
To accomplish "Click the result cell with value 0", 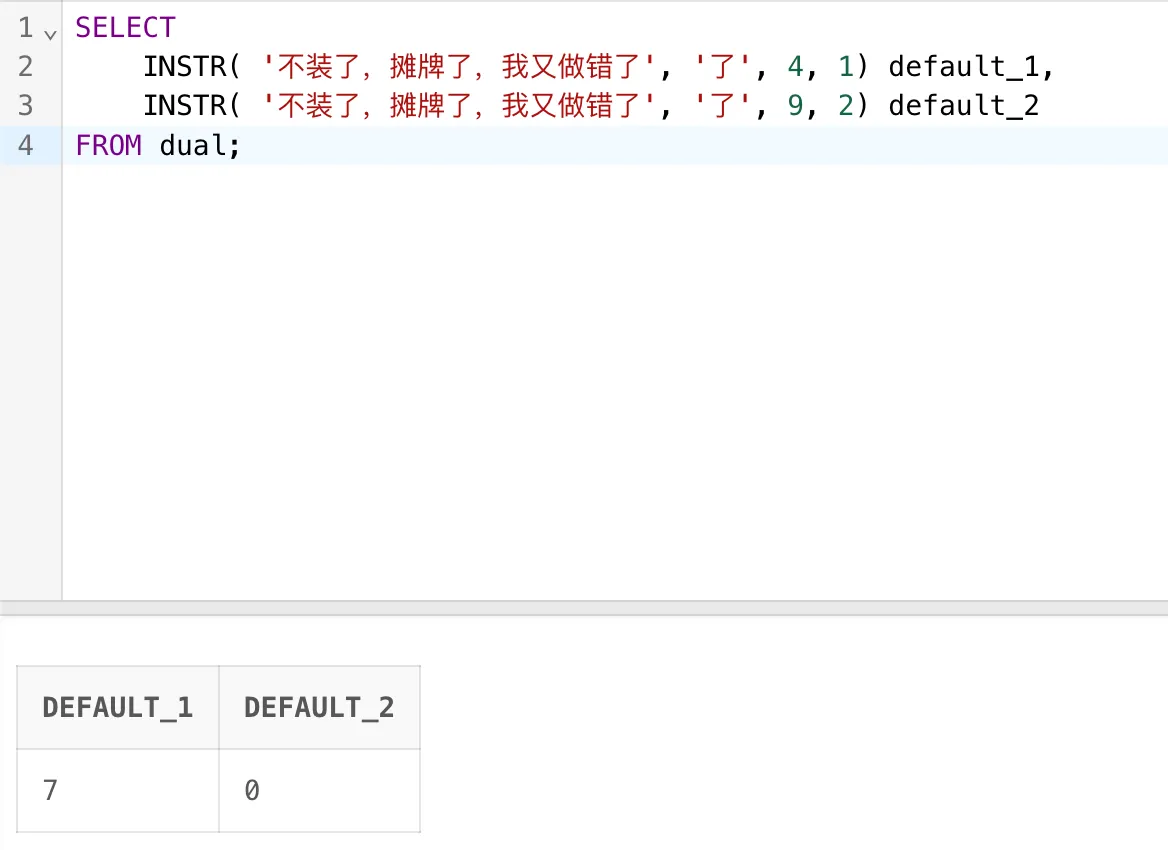I will 320,790.
